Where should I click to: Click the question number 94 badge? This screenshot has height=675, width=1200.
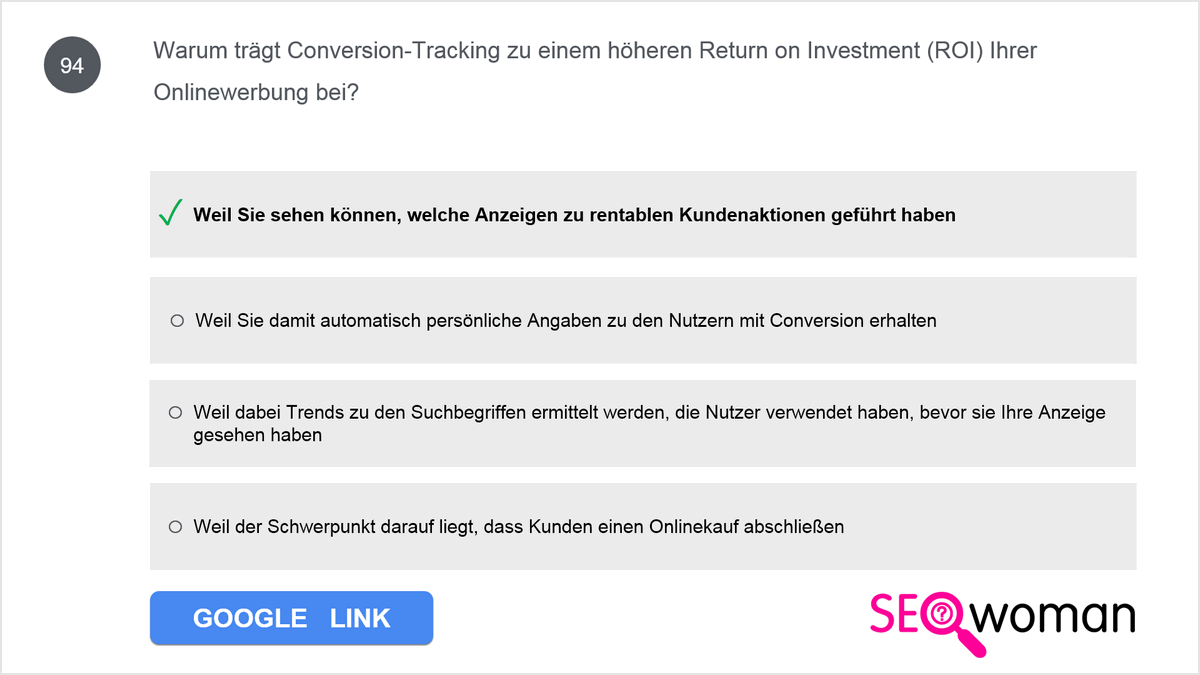point(72,66)
